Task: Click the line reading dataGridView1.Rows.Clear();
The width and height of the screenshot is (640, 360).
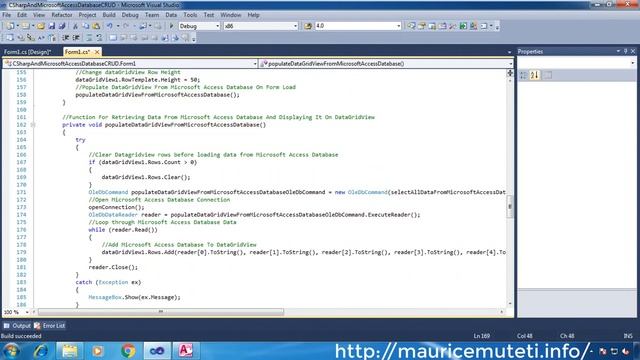Action: click(146, 177)
